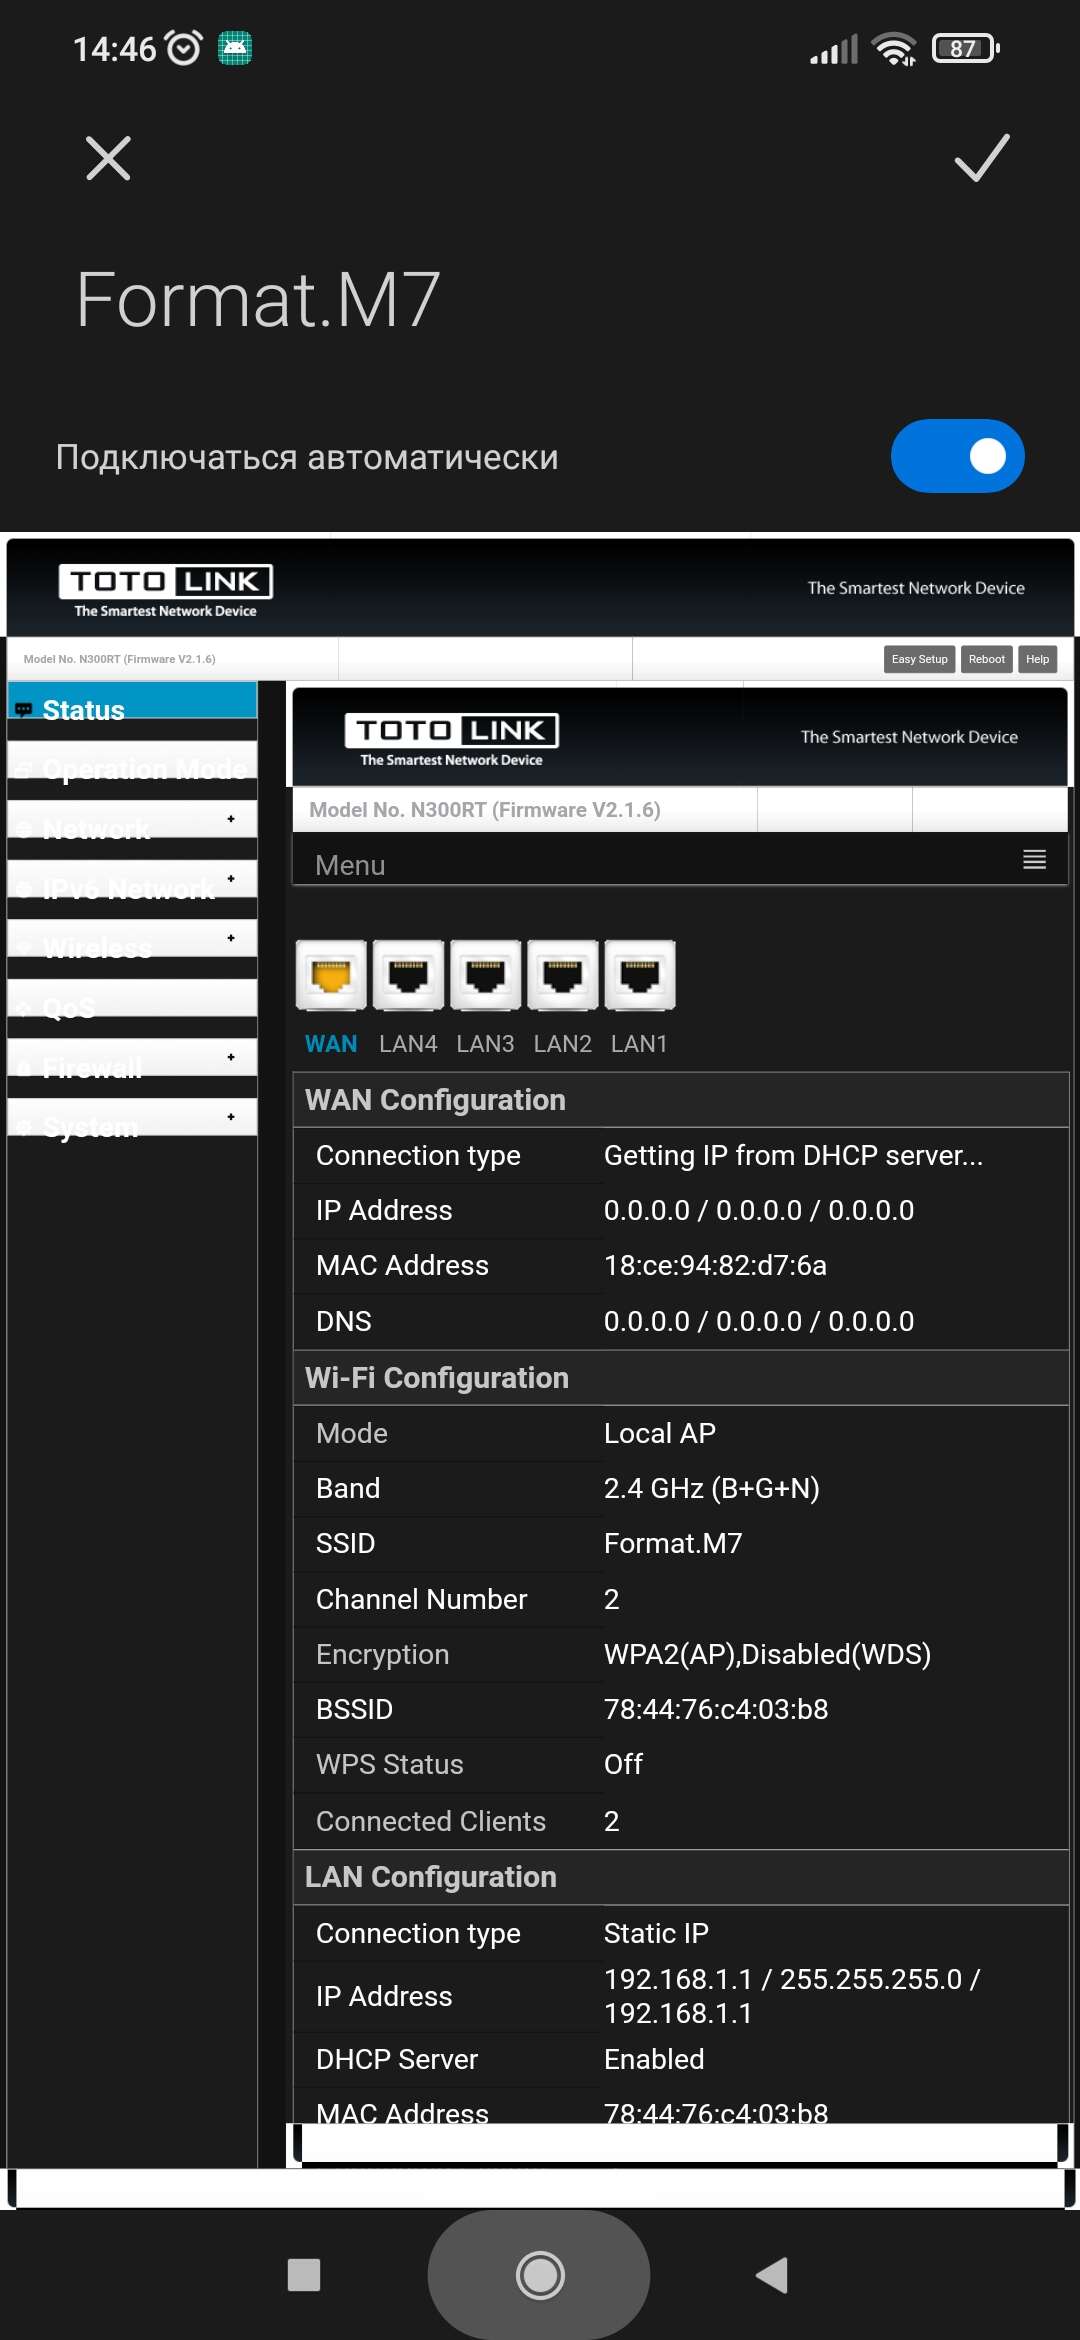This screenshot has height=2340, width=1080.
Task: Click the LAN Configuration header
Action: 681,1877
